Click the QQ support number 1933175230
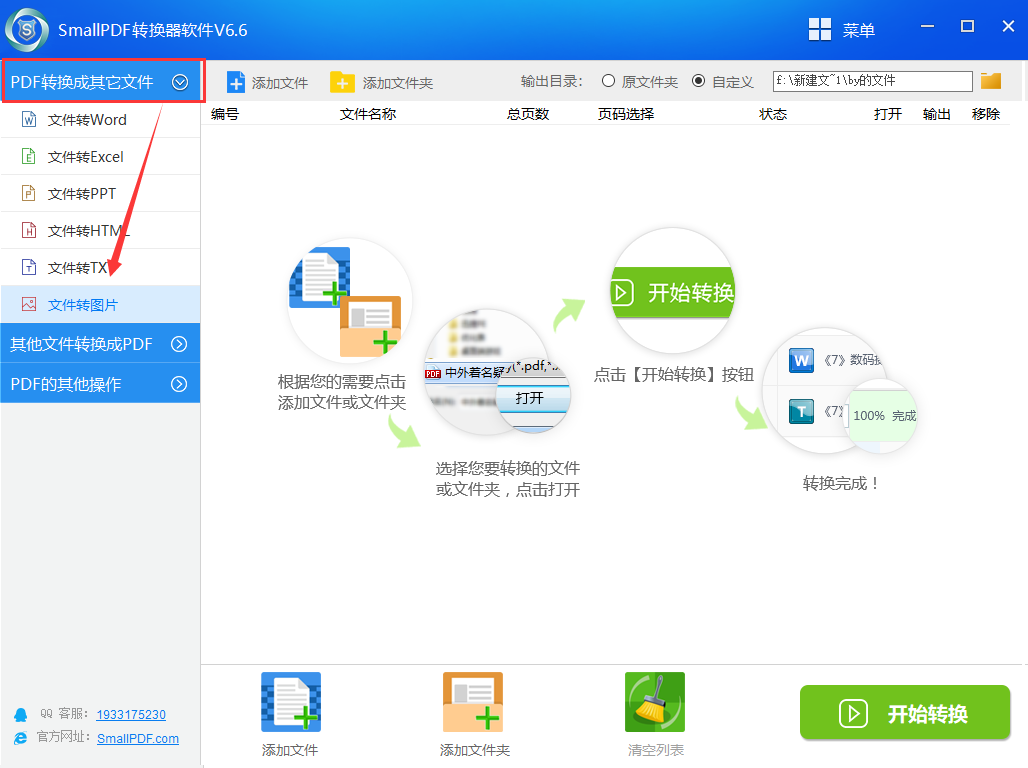Image resolution: width=1028 pixels, height=768 pixels. tap(131, 715)
